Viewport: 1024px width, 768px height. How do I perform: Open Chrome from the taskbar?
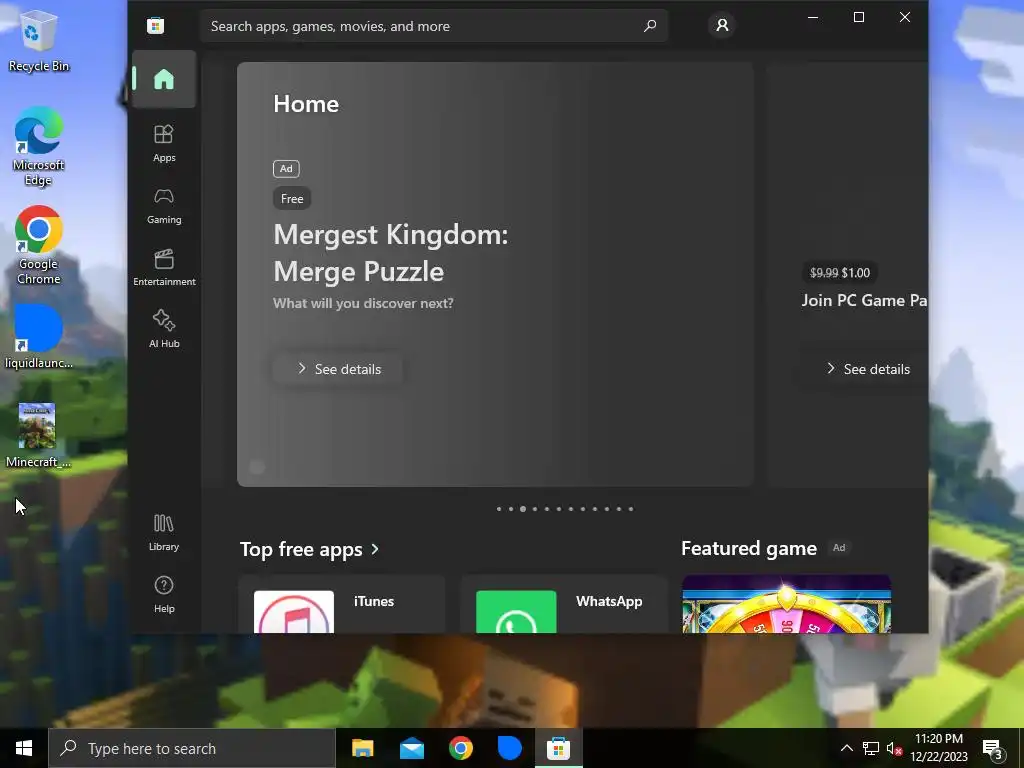tap(460, 748)
